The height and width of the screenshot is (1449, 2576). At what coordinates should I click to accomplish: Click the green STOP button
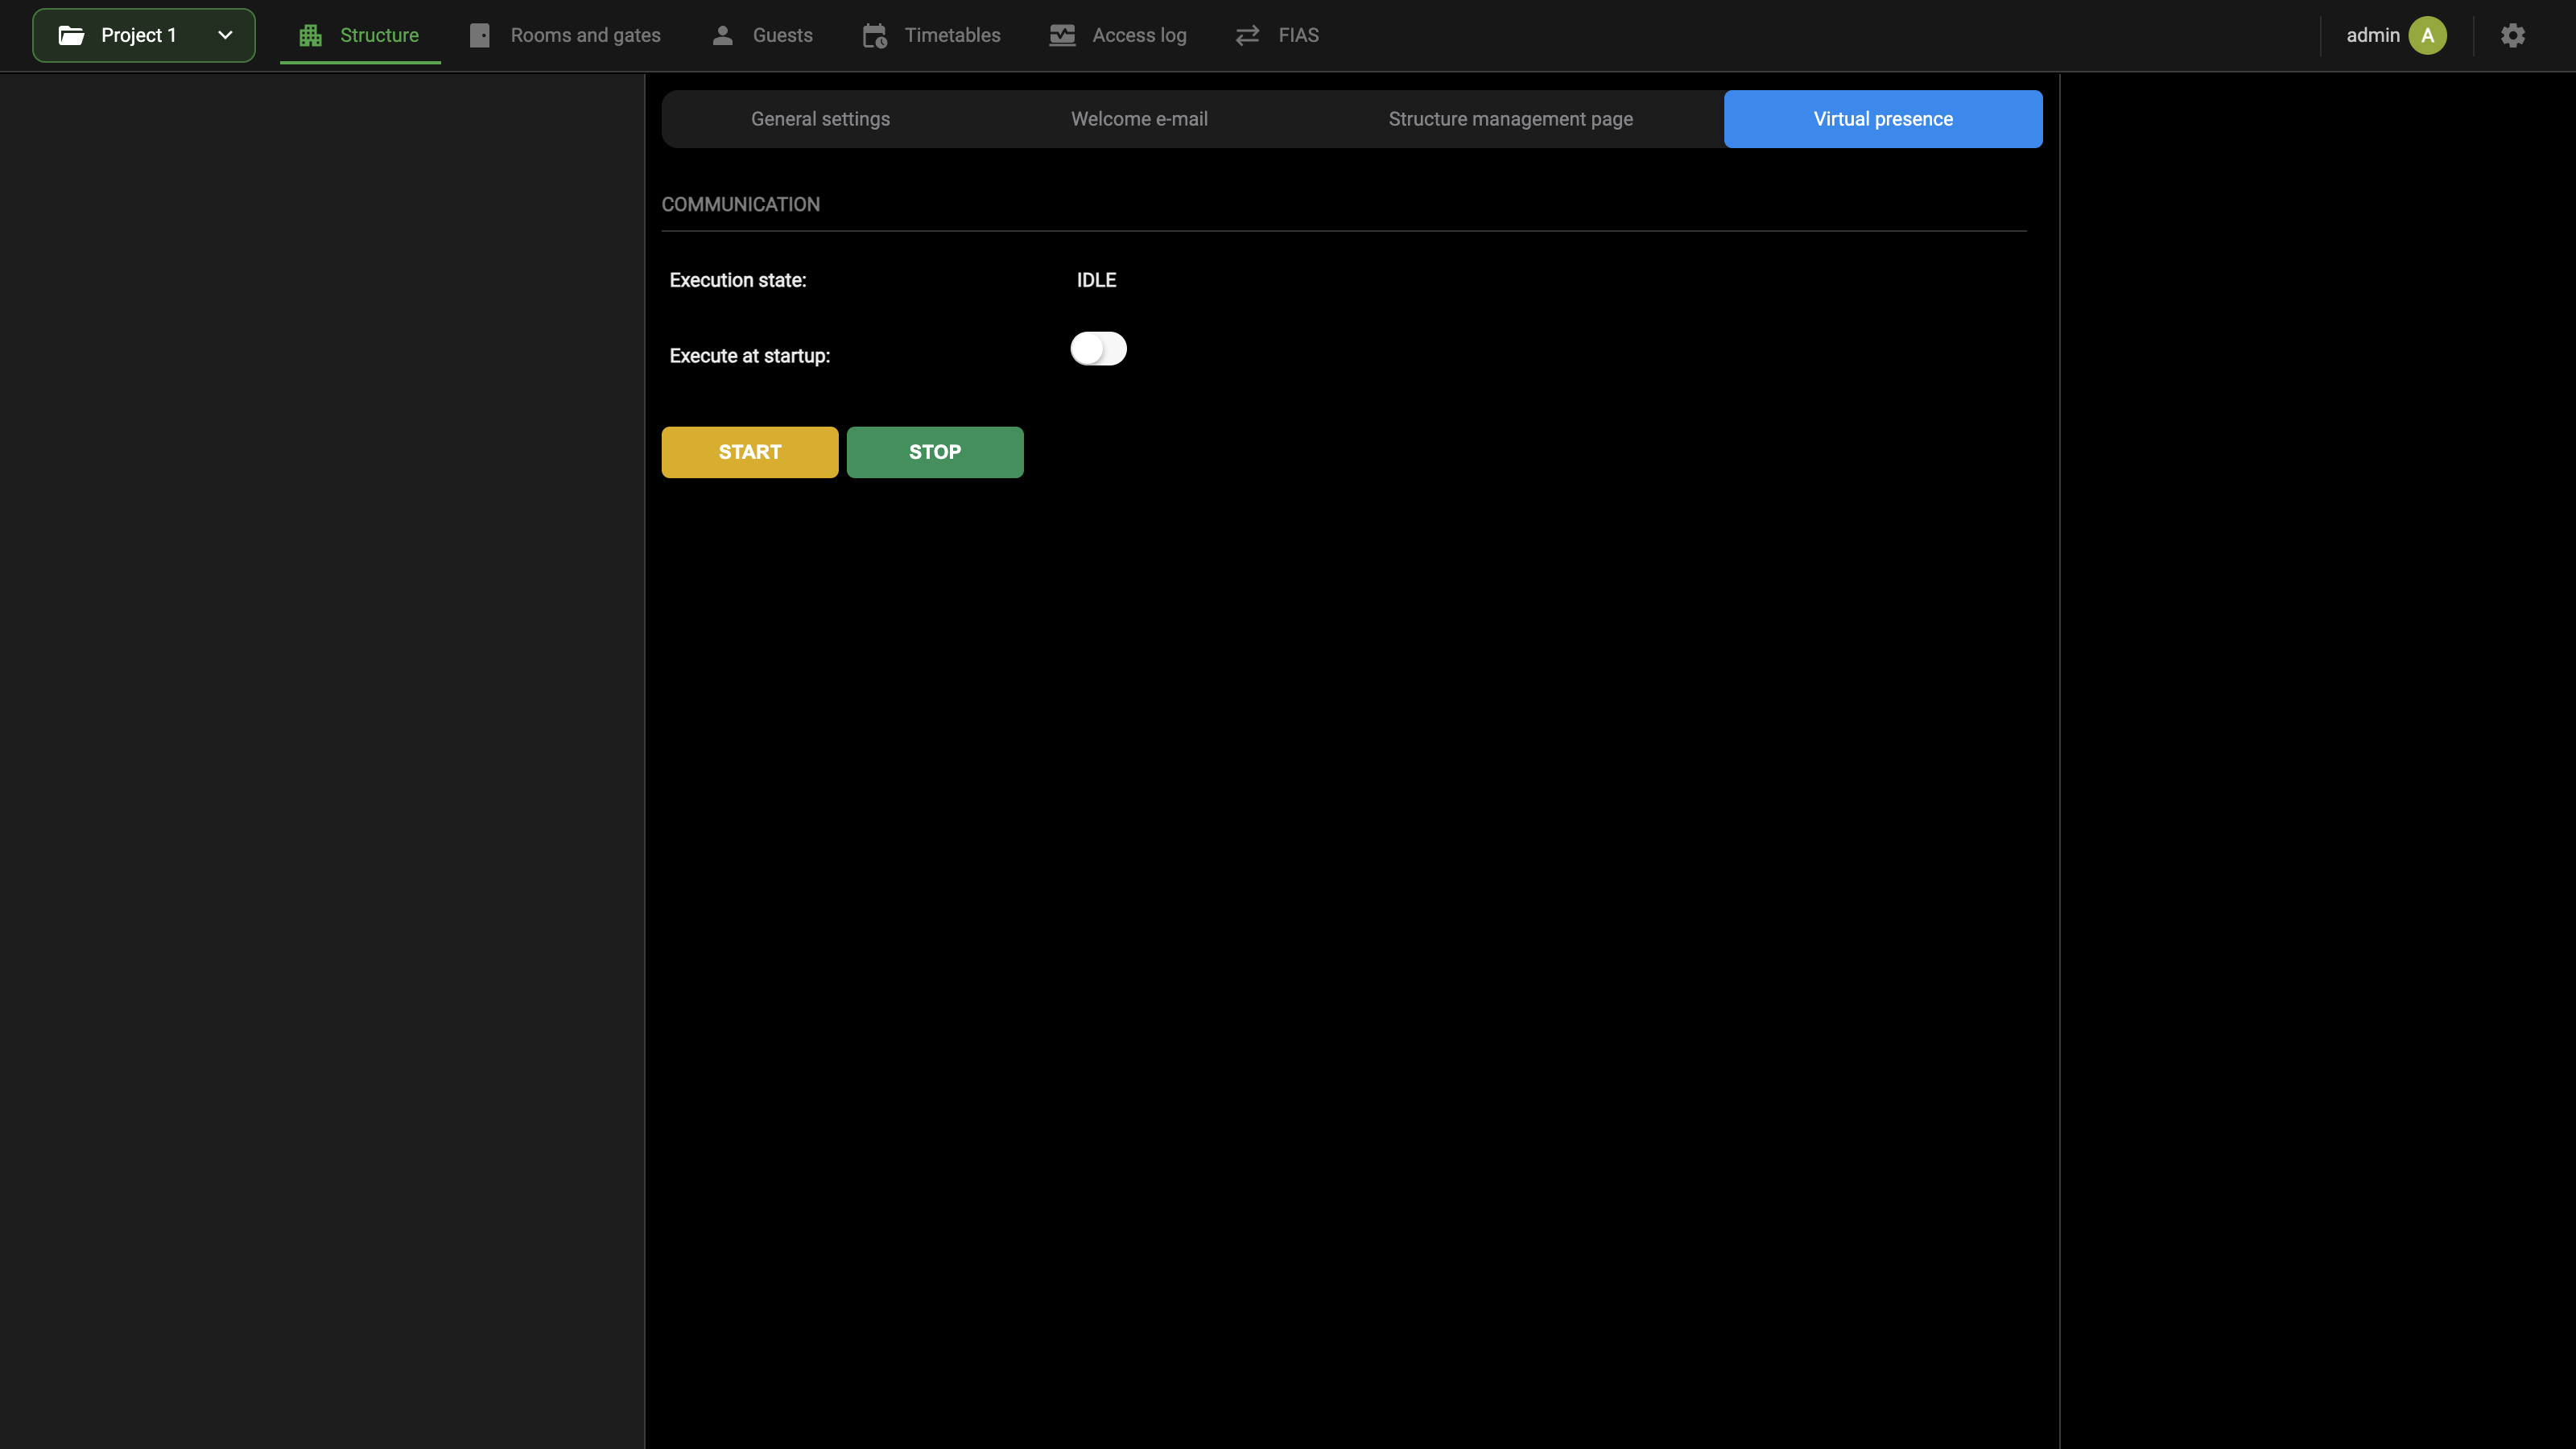pyautogui.click(x=935, y=452)
